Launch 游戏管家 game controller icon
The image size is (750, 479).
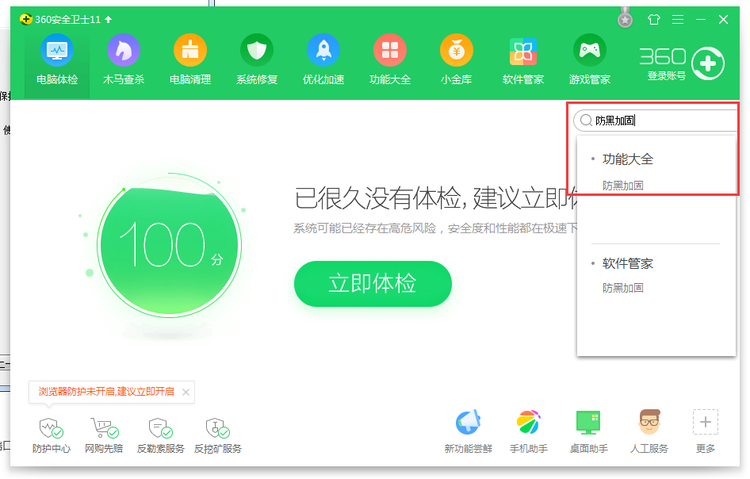click(x=589, y=50)
